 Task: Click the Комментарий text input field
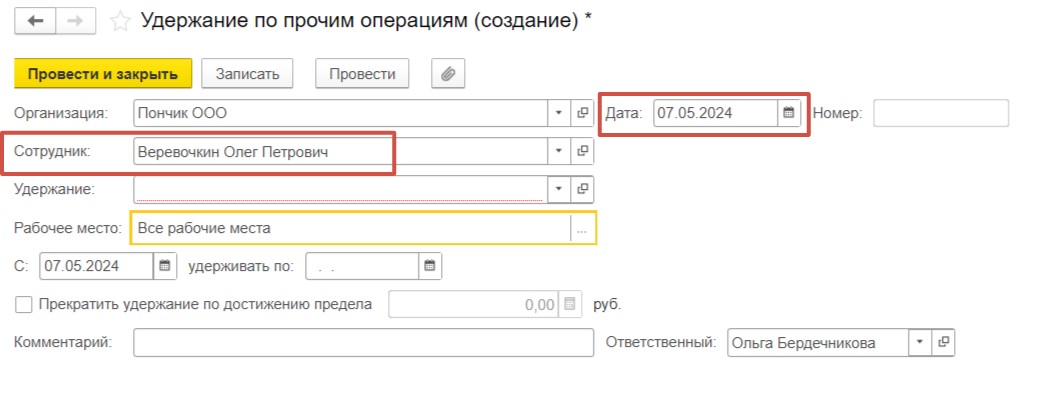tap(363, 343)
